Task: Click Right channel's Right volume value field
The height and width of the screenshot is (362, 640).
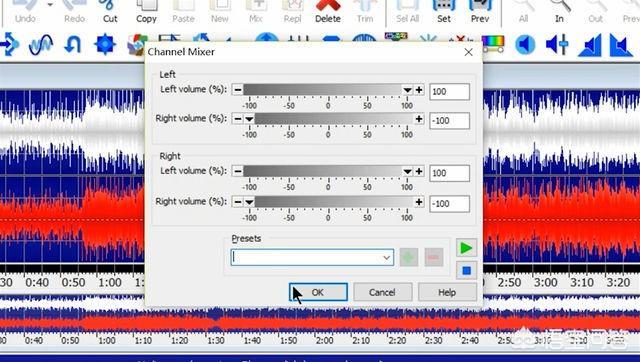Action: [x=449, y=203]
